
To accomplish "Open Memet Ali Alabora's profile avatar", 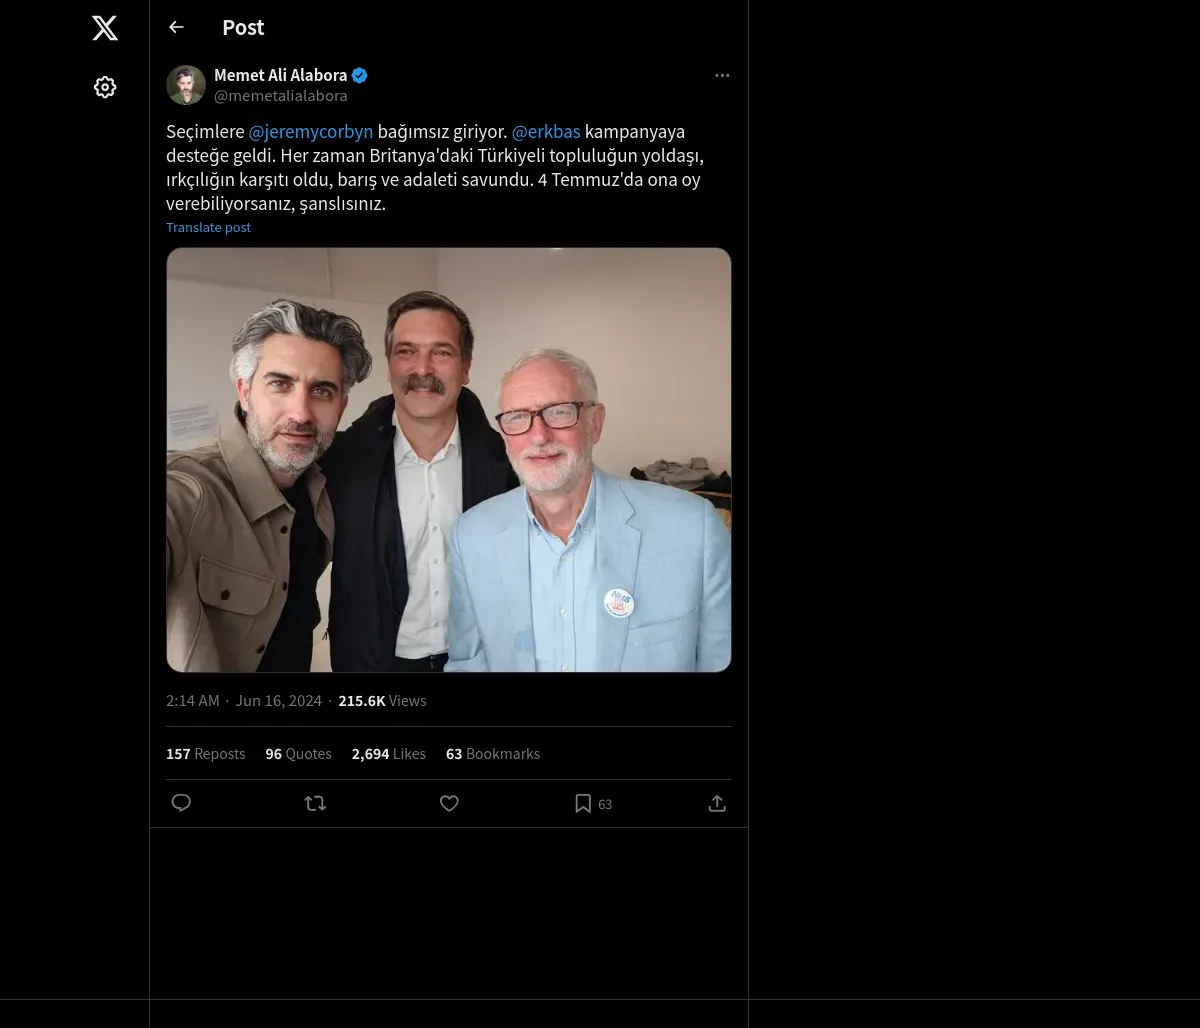I will click(x=186, y=86).
